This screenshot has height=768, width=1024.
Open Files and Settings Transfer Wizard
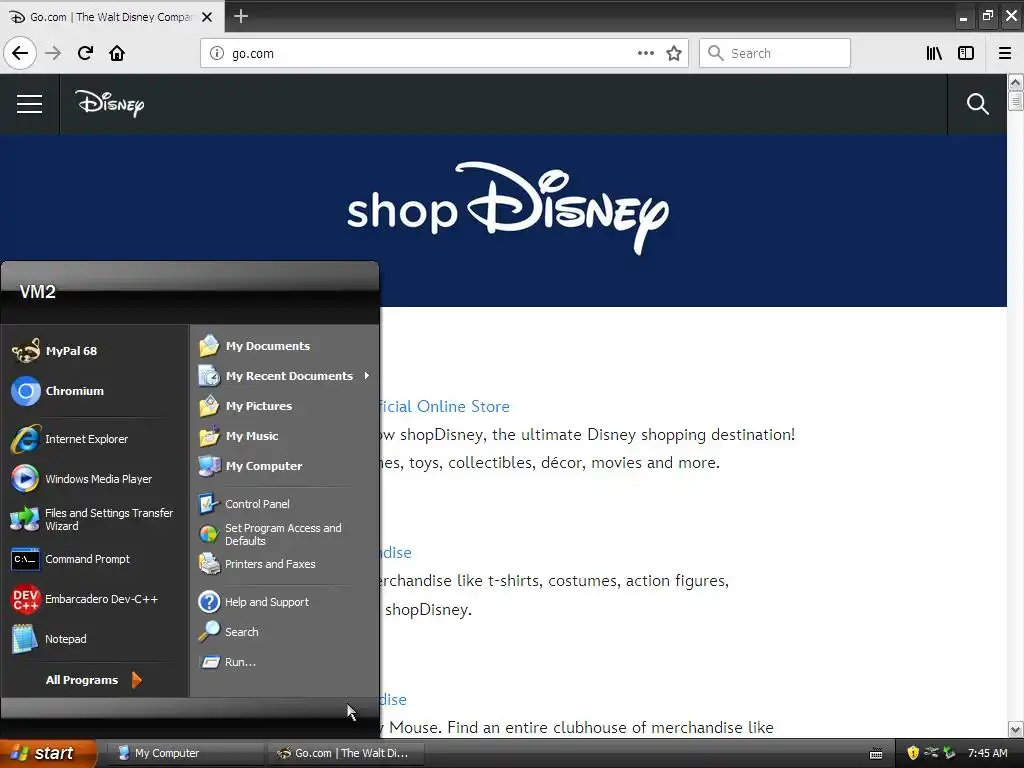[x=97, y=519]
